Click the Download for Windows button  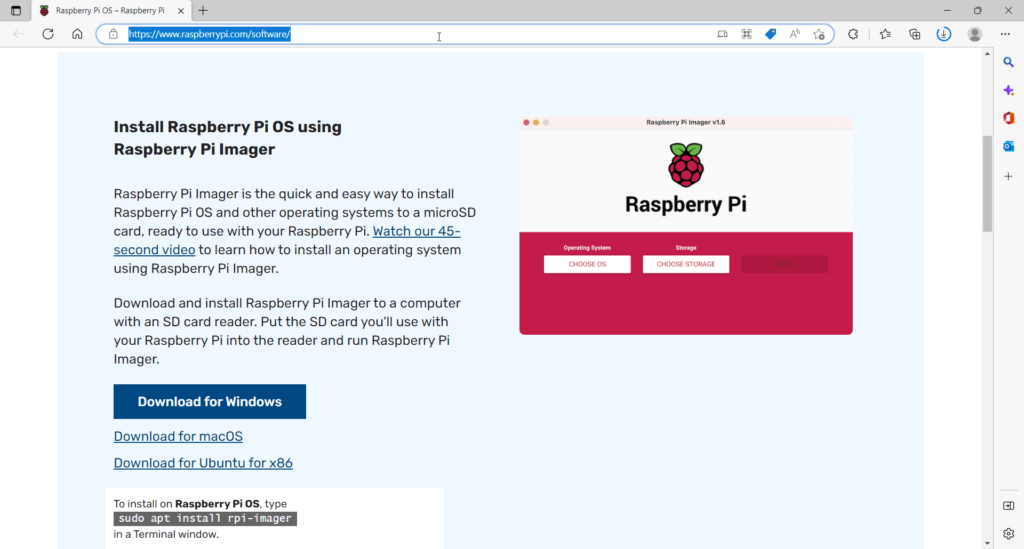point(209,401)
